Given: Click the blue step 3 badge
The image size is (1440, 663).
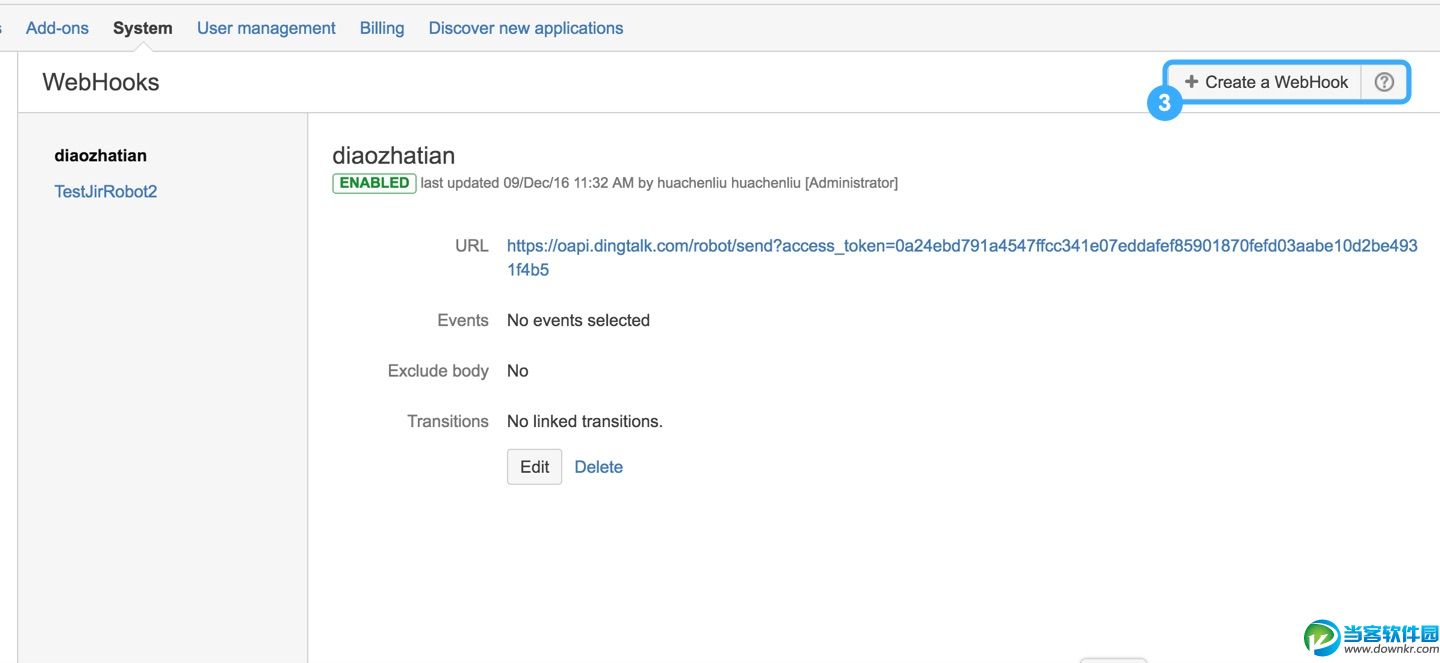Looking at the screenshot, I should [x=1164, y=103].
